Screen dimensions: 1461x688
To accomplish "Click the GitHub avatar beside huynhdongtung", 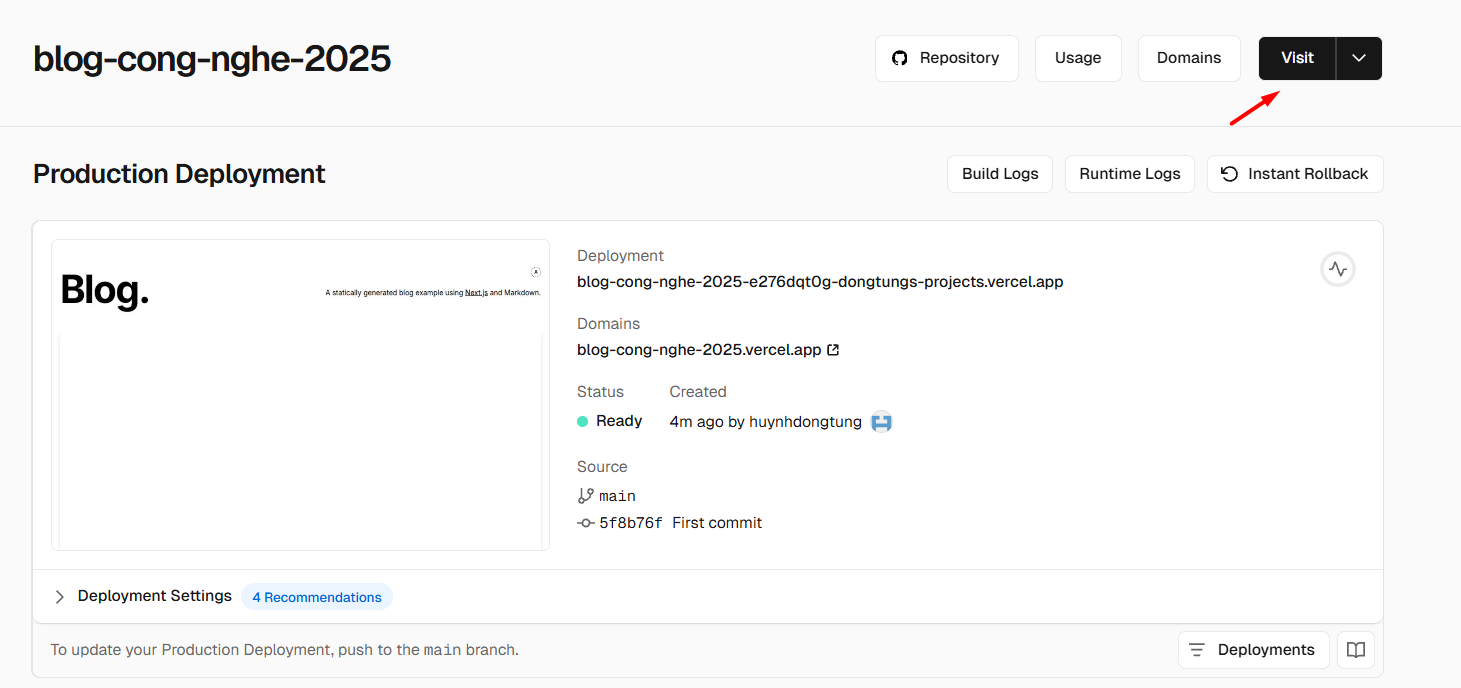I will [x=880, y=421].
